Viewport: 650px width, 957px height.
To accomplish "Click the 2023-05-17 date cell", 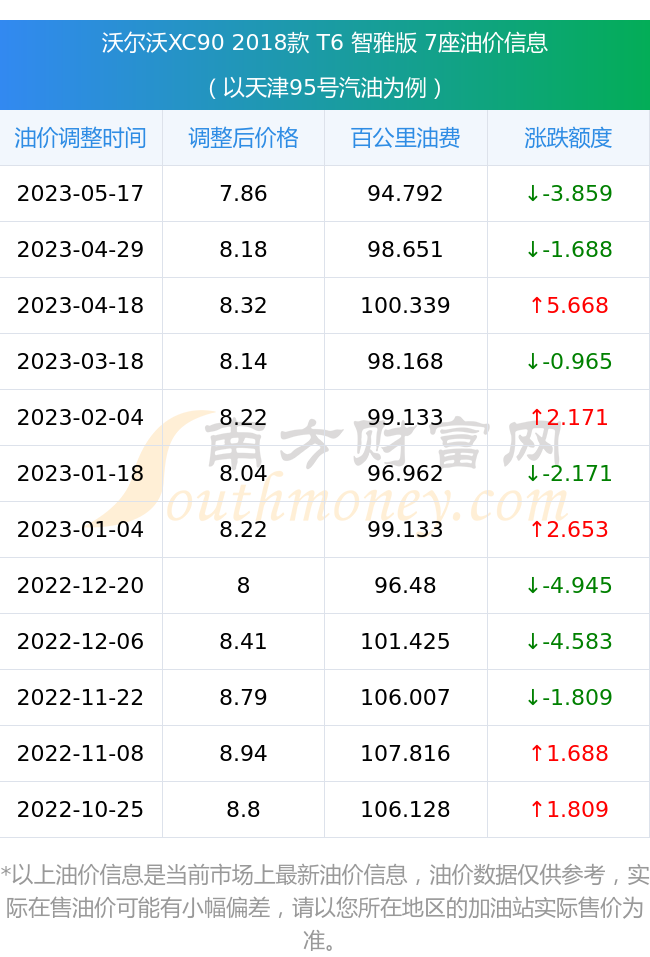I will (81, 193).
